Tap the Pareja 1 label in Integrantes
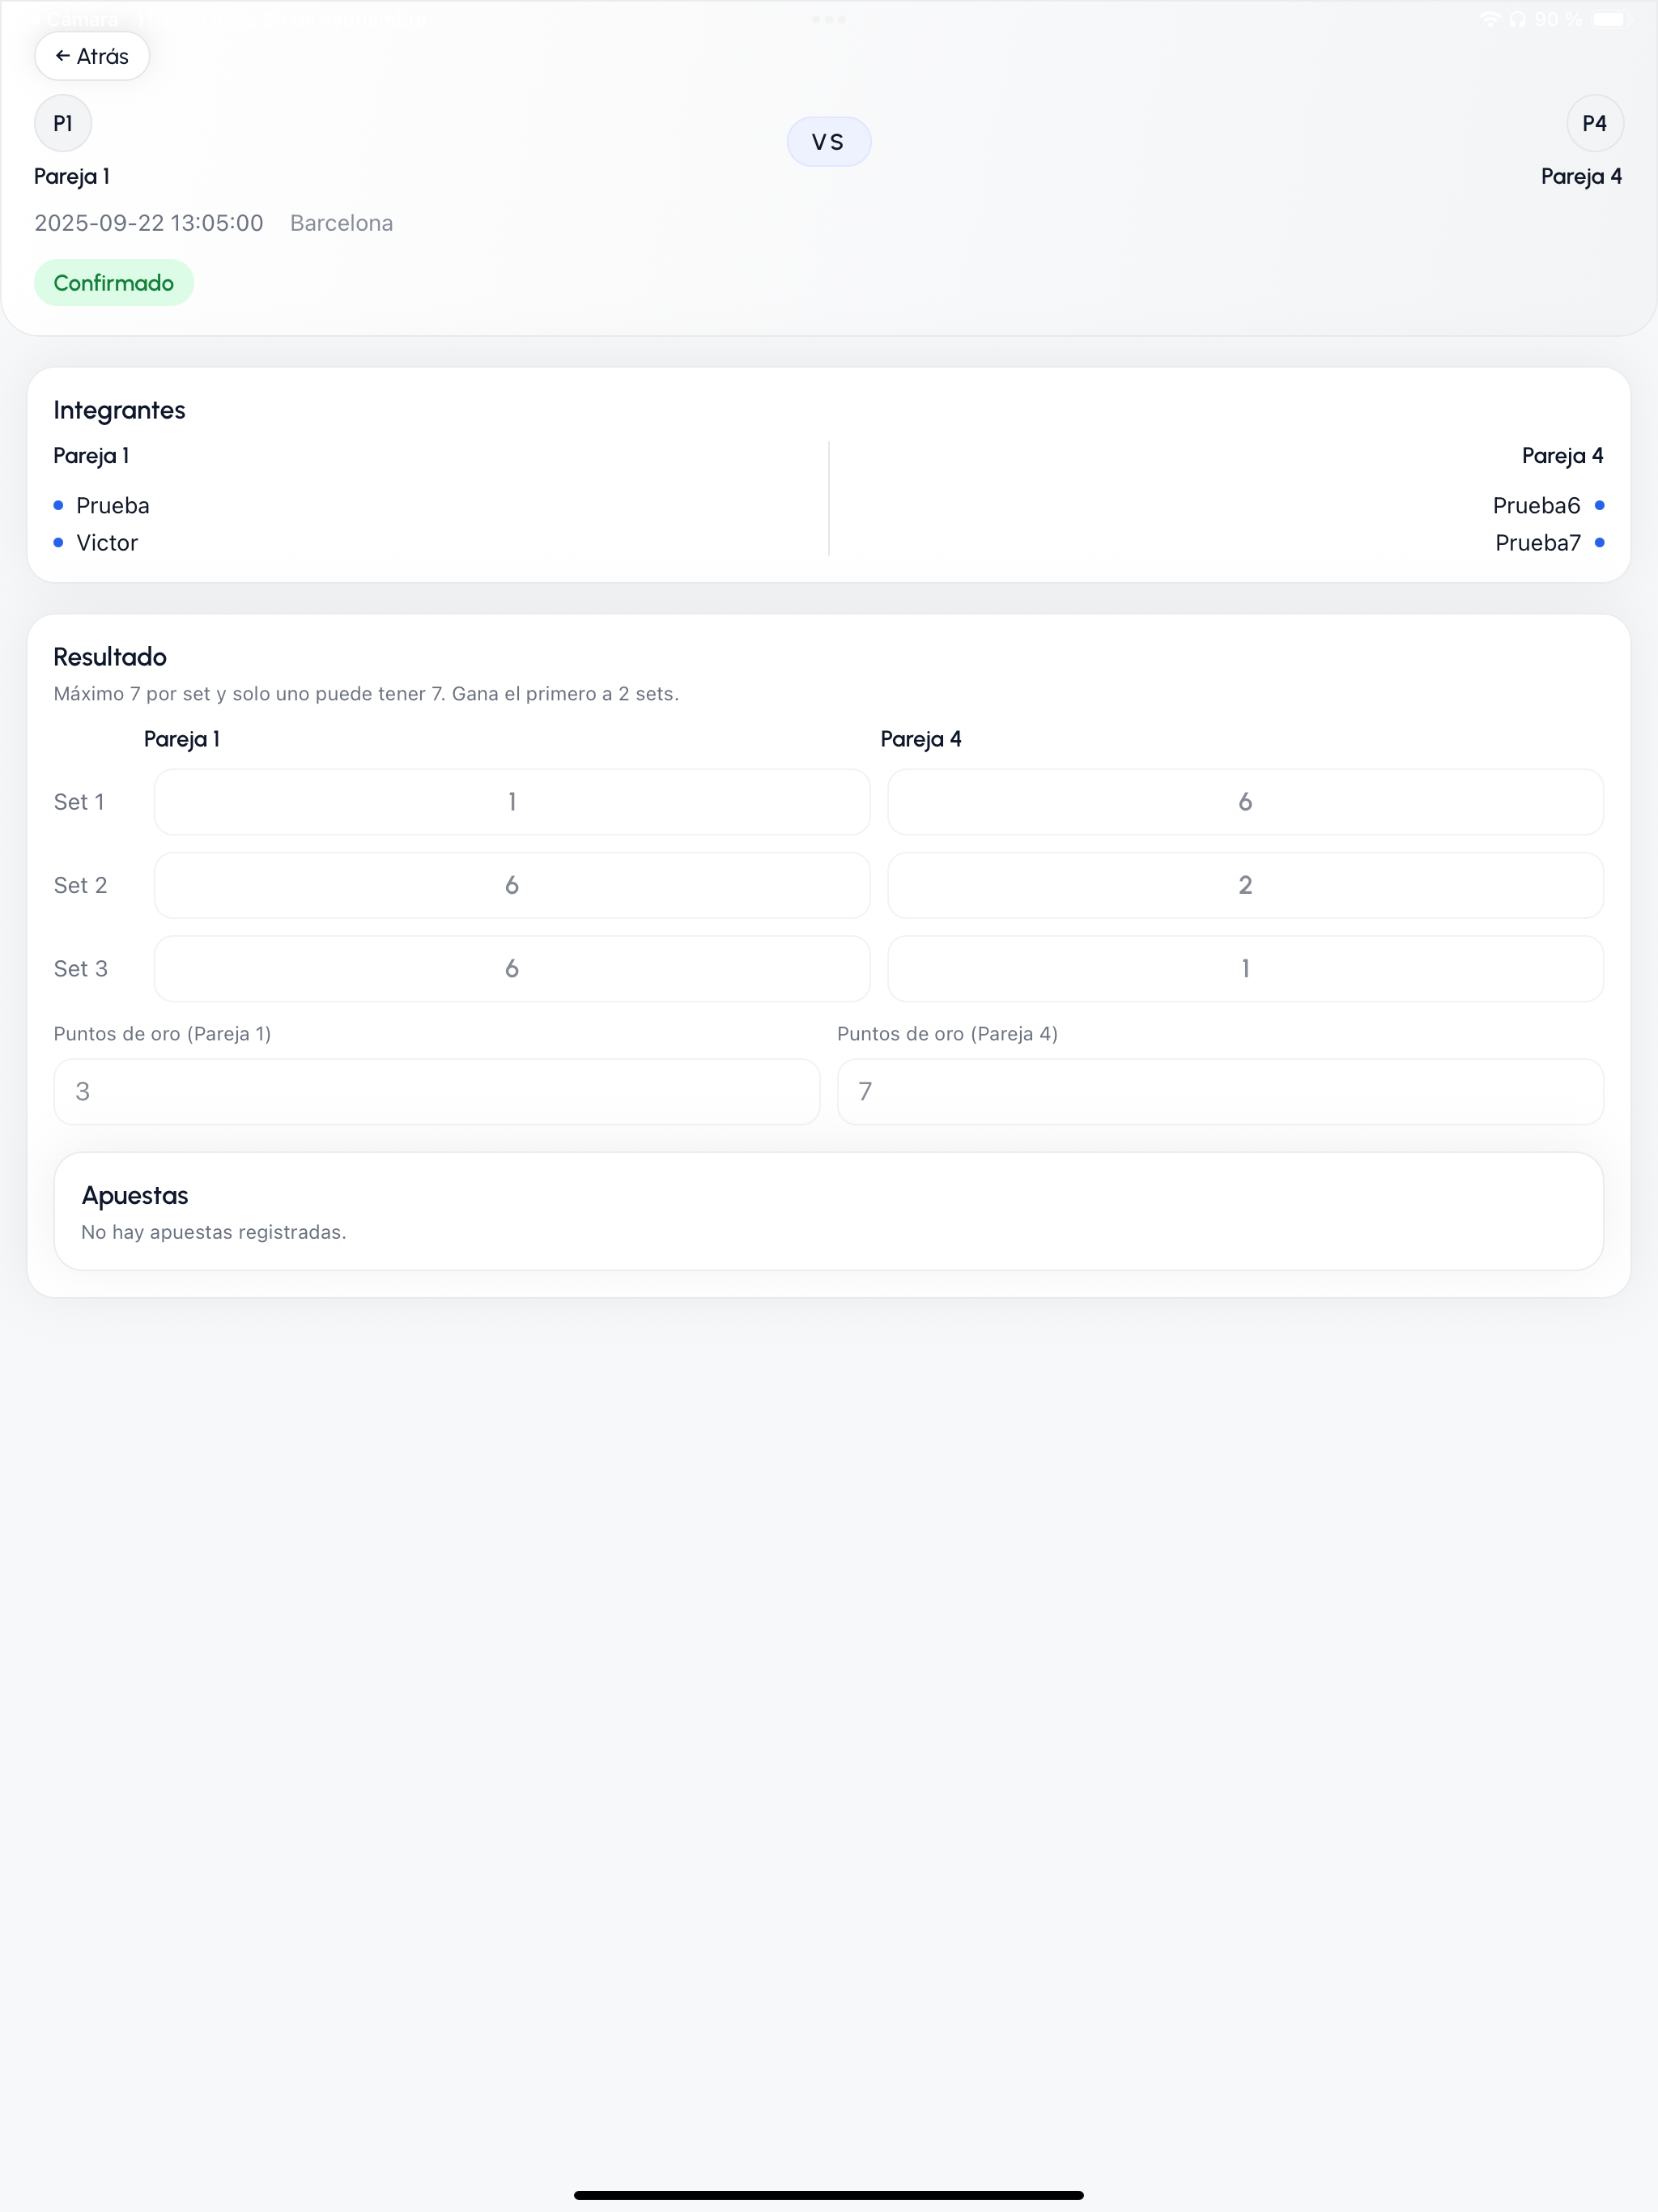 91,456
